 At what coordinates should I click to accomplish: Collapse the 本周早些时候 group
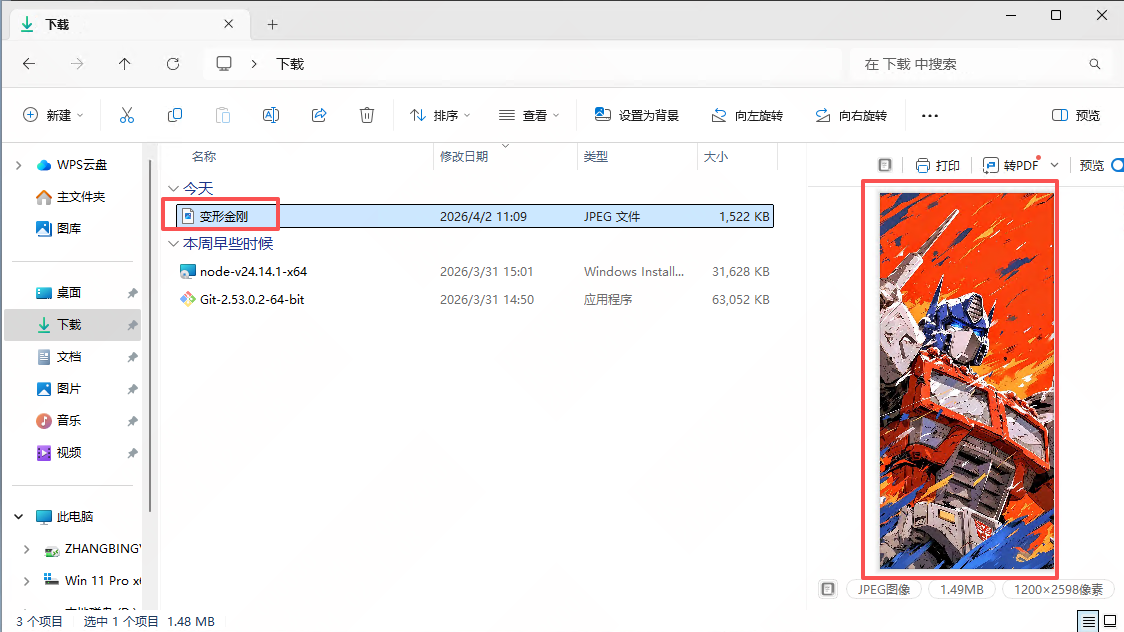tap(173, 244)
